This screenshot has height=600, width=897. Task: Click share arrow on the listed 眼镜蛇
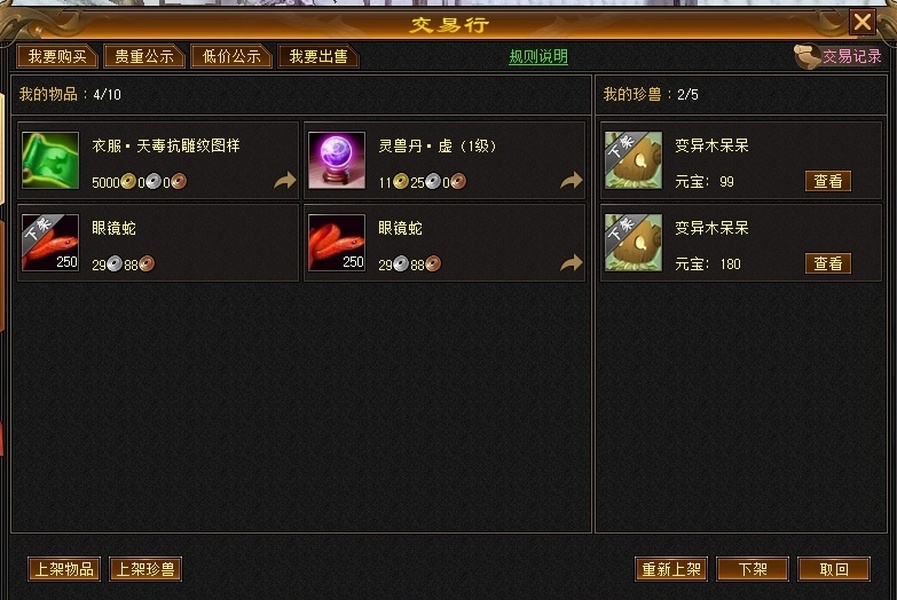[571, 263]
